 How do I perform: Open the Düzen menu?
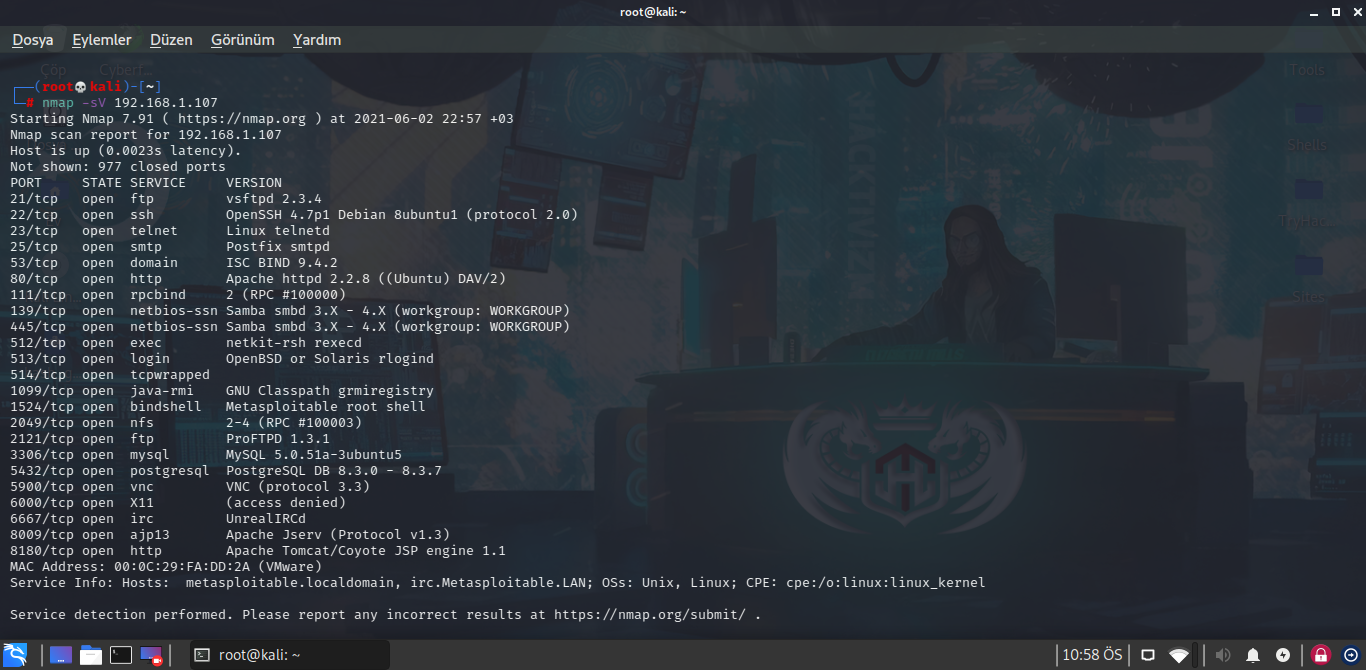(x=171, y=40)
